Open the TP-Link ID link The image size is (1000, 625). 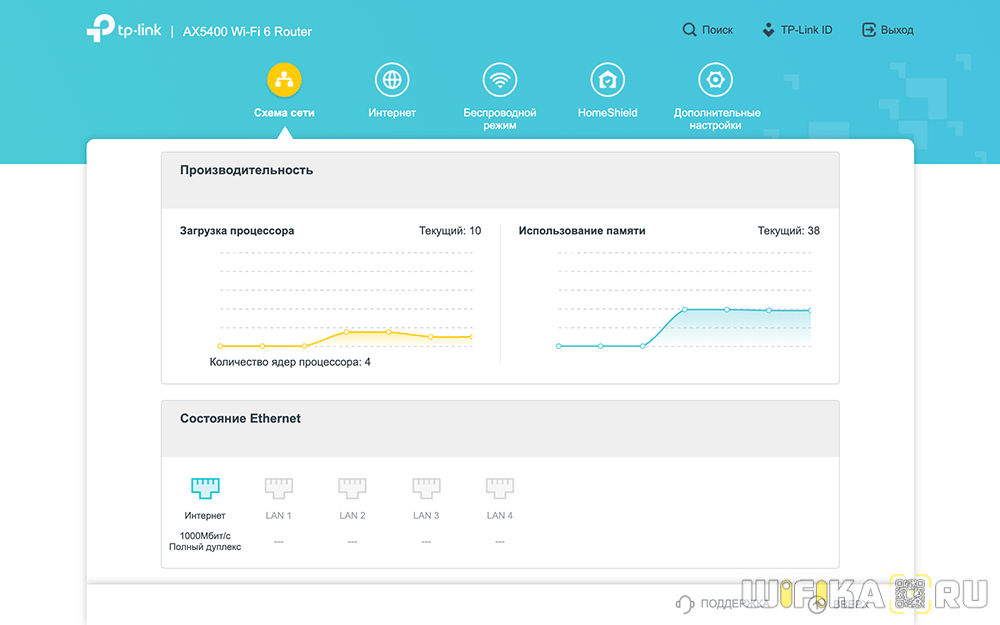pyautogui.click(x=796, y=30)
